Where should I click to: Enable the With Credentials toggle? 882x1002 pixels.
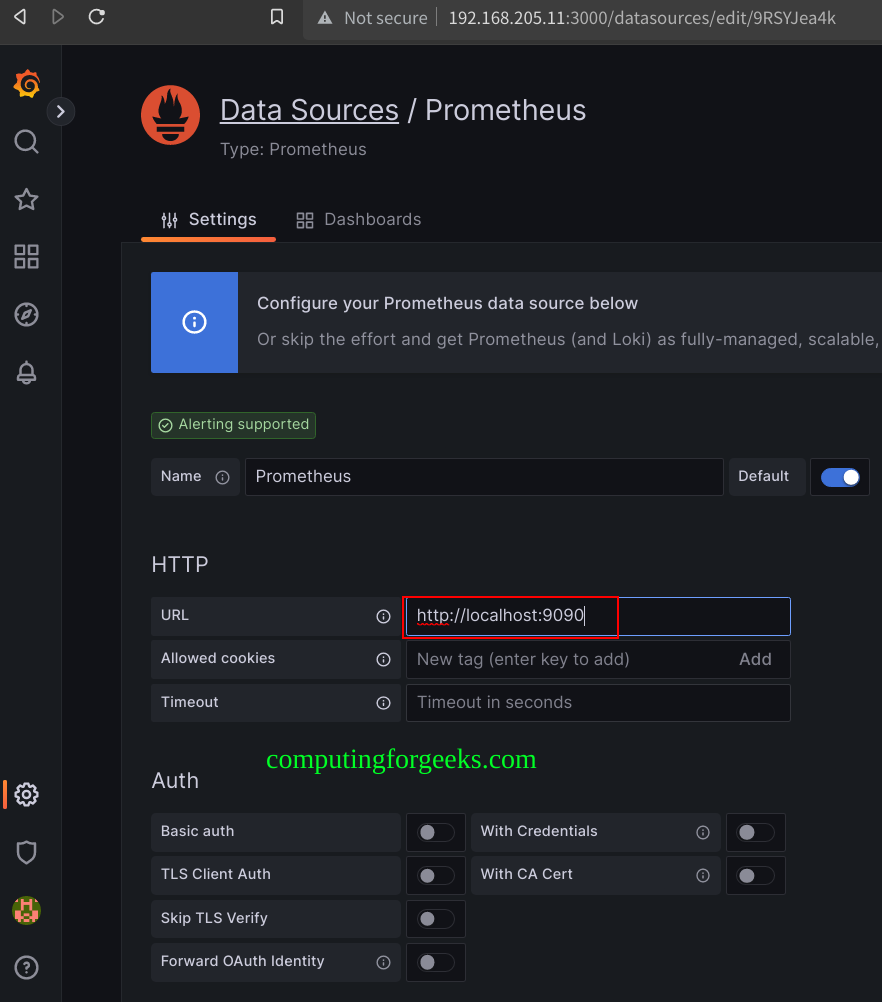pyautogui.click(x=755, y=832)
